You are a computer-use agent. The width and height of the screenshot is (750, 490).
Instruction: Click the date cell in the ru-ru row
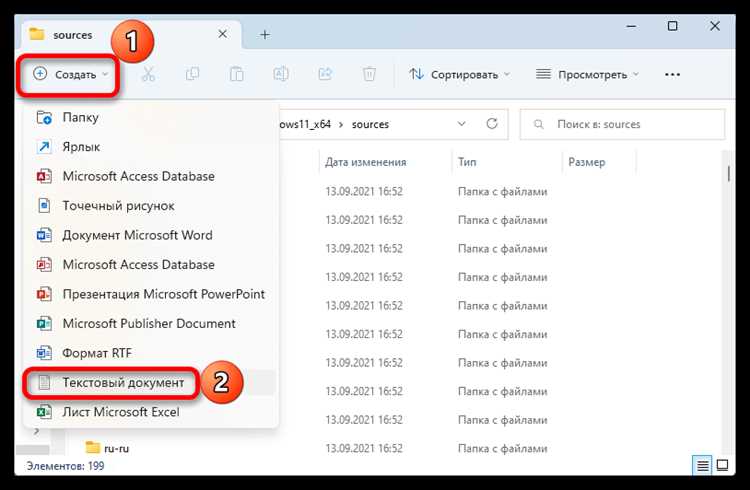[x=364, y=449]
